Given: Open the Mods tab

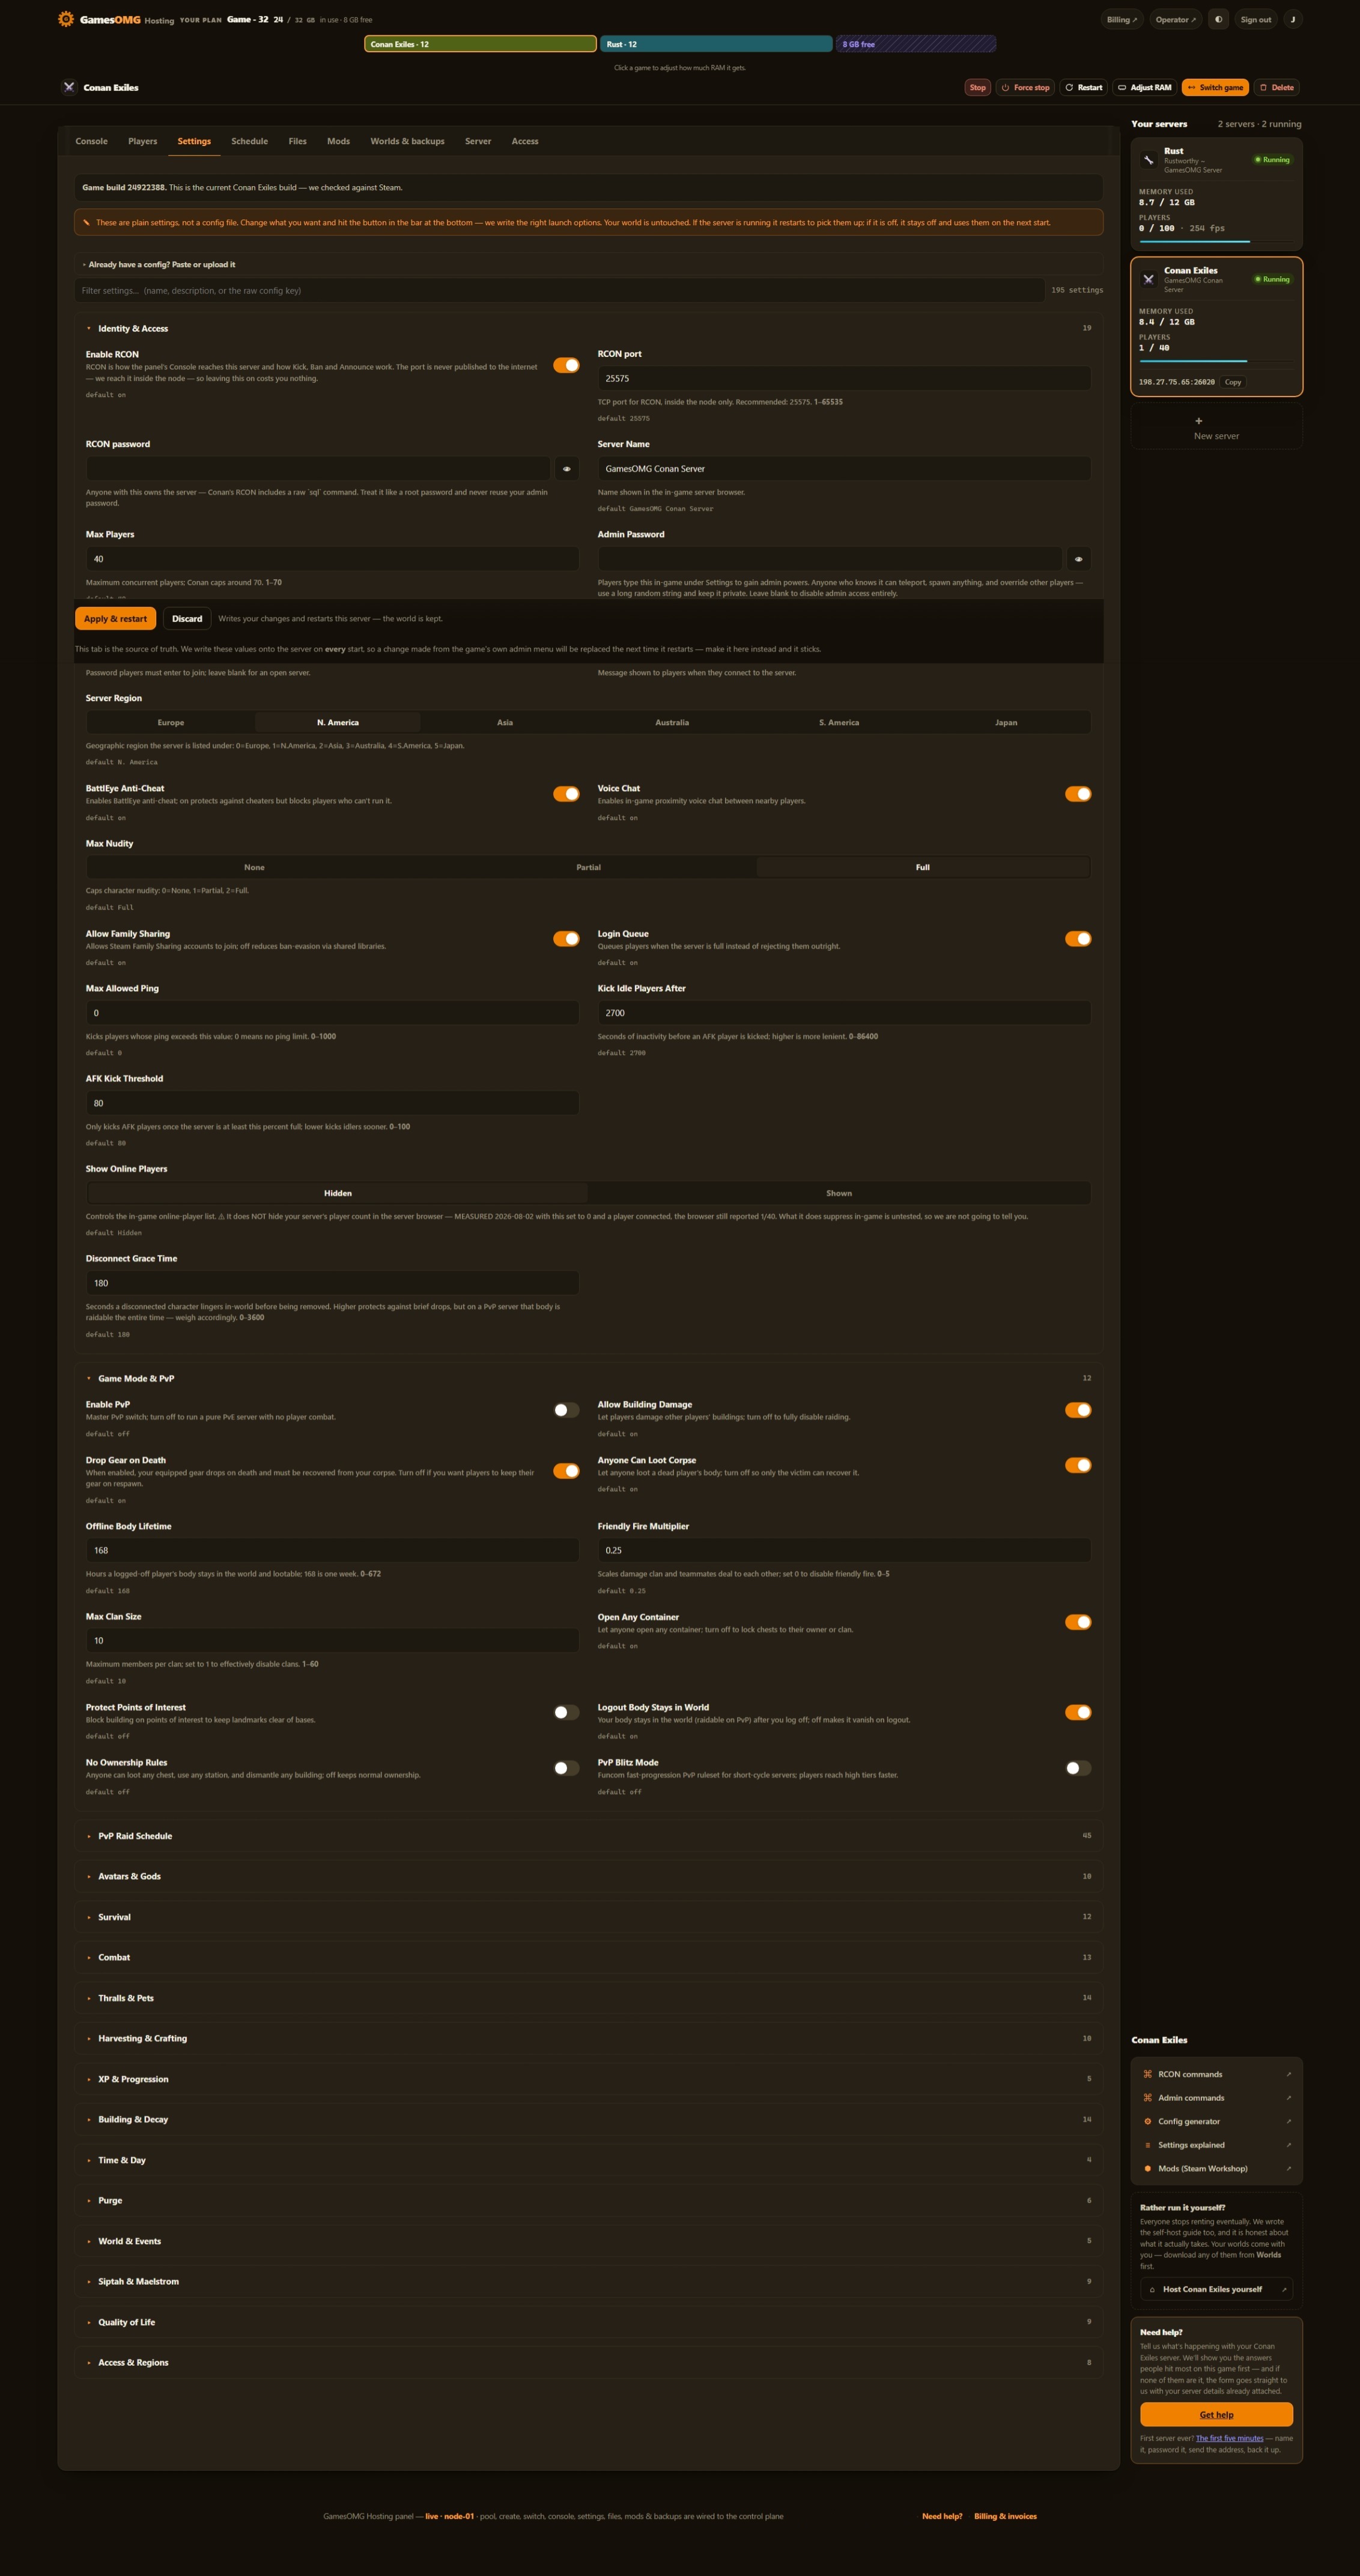Looking at the screenshot, I should click(338, 141).
